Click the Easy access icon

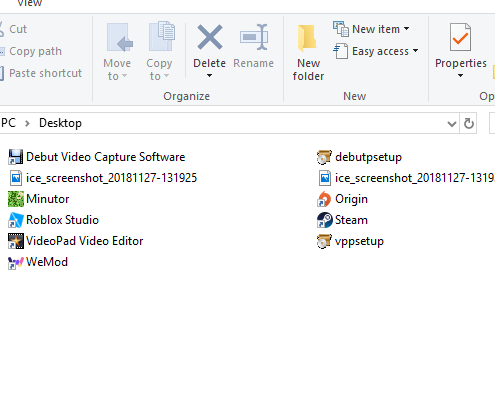pyautogui.click(x=341, y=51)
